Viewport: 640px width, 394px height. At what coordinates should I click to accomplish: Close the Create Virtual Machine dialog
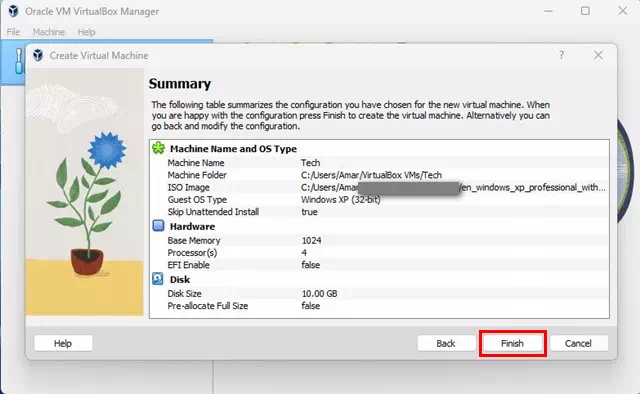pyautogui.click(x=598, y=55)
